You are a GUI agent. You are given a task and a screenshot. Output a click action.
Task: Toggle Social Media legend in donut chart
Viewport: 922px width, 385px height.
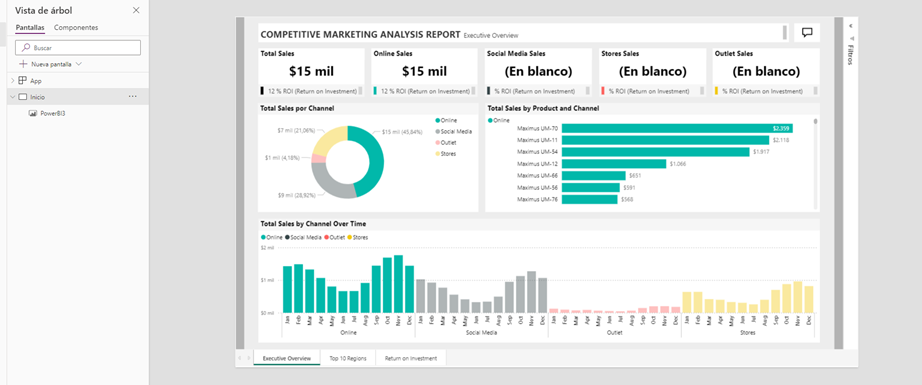pos(454,131)
